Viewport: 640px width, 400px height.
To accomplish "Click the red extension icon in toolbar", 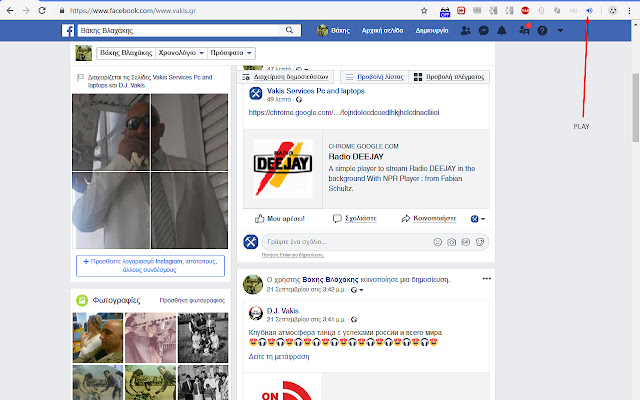I will (x=525, y=11).
